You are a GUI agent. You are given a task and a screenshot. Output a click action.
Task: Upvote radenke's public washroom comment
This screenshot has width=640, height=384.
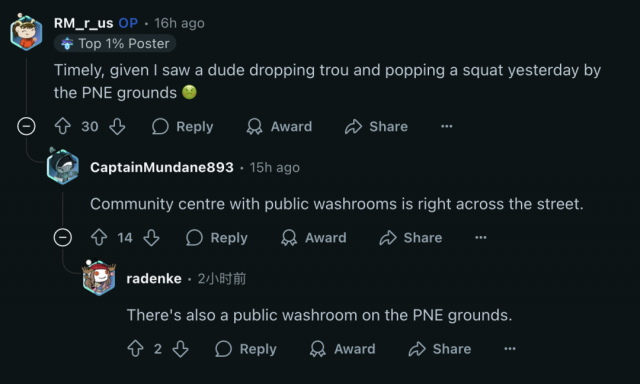(x=136, y=349)
